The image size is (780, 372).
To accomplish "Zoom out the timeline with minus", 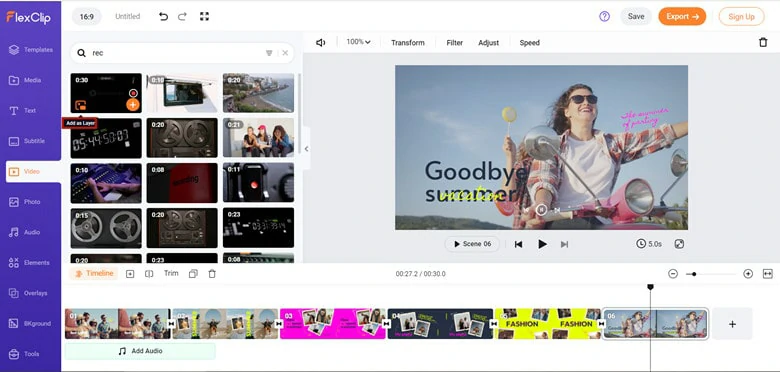I will (673, 274).
